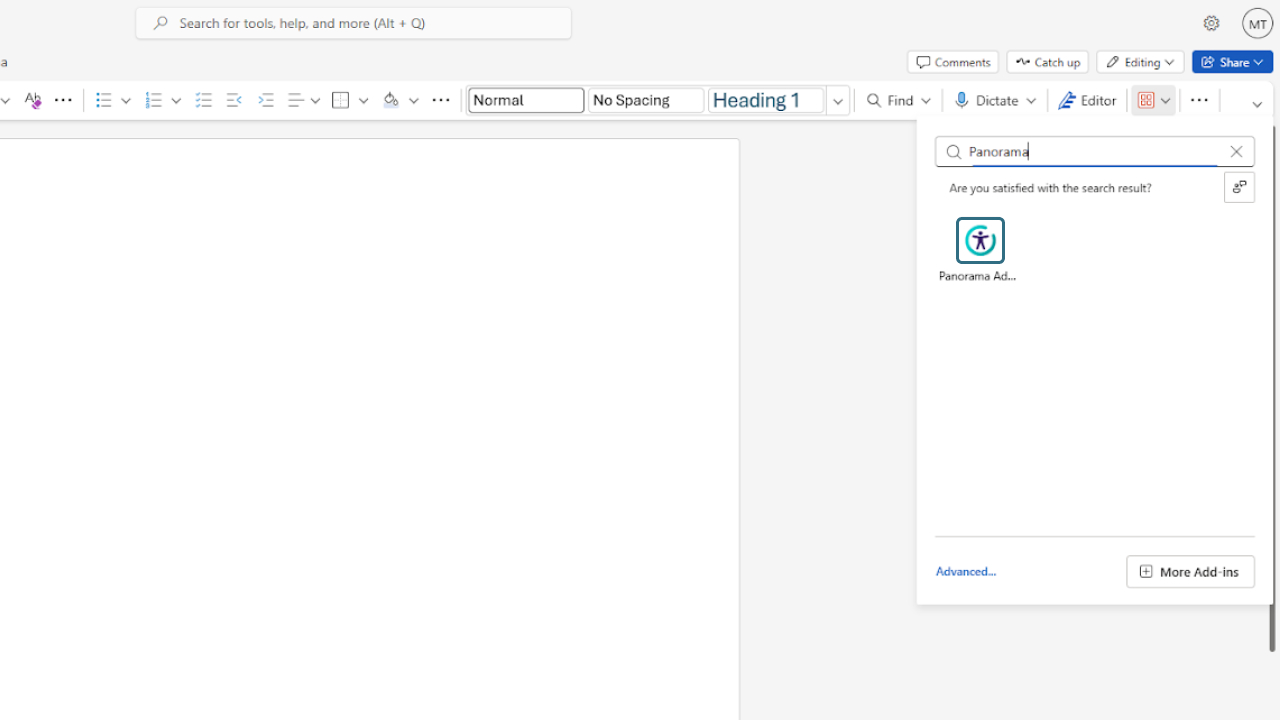Expand the styles gallery
The width and height of the screenshot is (1280, 720).
[838, 100]
